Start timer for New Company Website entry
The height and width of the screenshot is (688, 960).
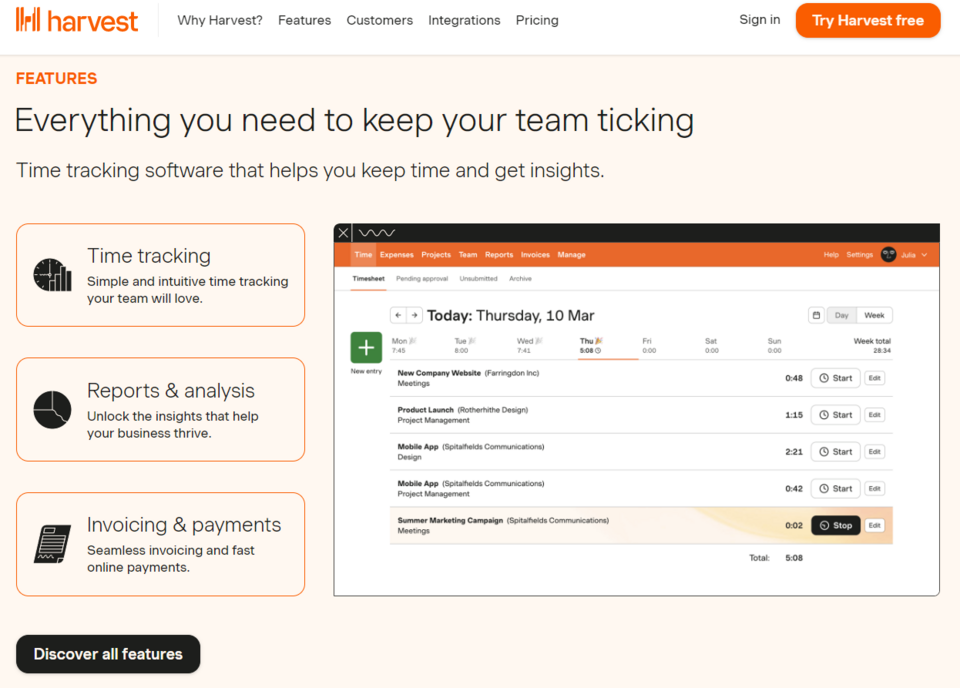coord(836,378)
